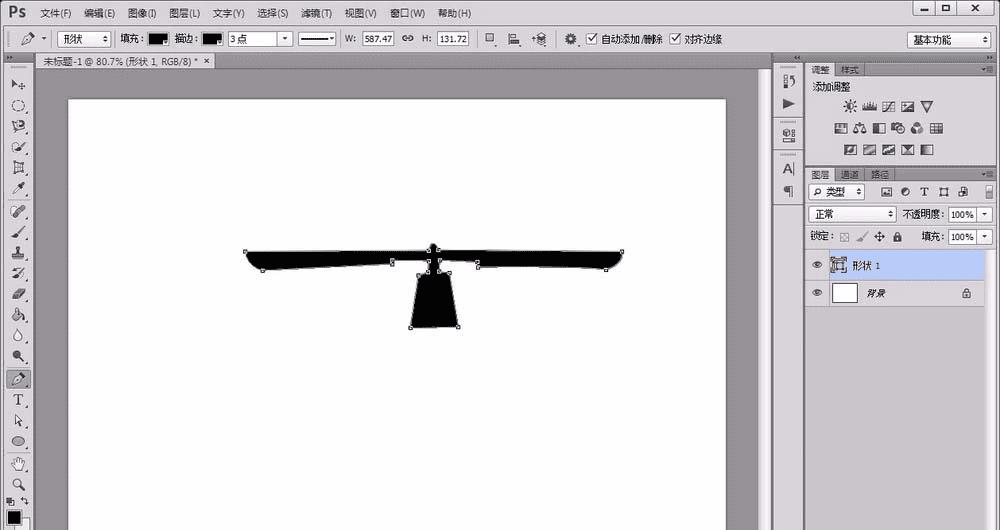
Task: Select the Brush tool
Action: pos(18,232)
